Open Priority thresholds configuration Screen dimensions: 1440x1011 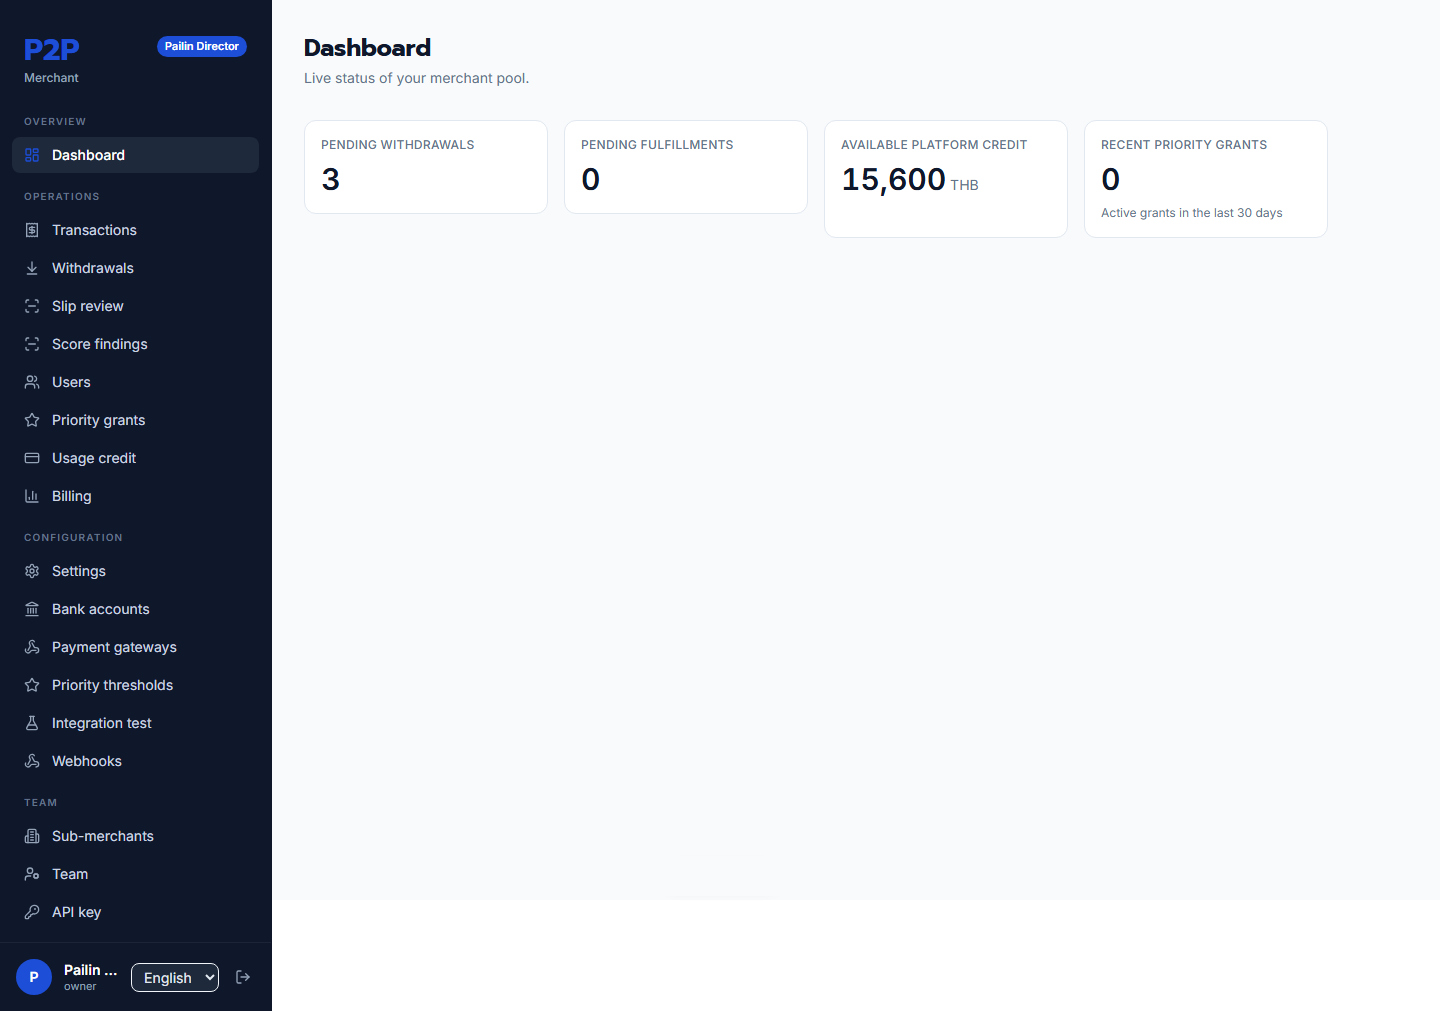(x=135, y=685)
